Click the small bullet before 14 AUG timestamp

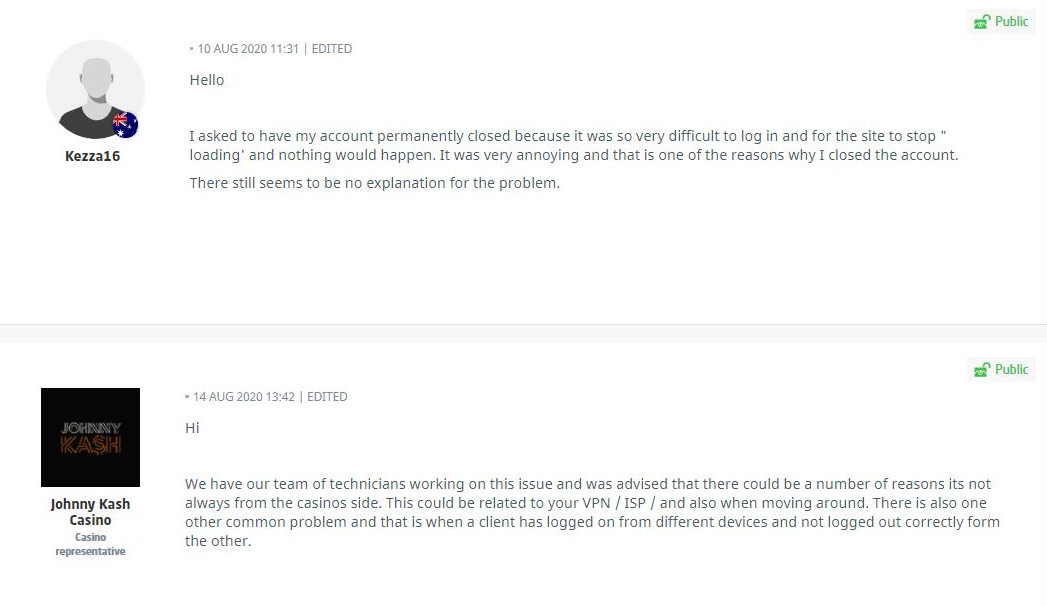[x=187, y=396]
